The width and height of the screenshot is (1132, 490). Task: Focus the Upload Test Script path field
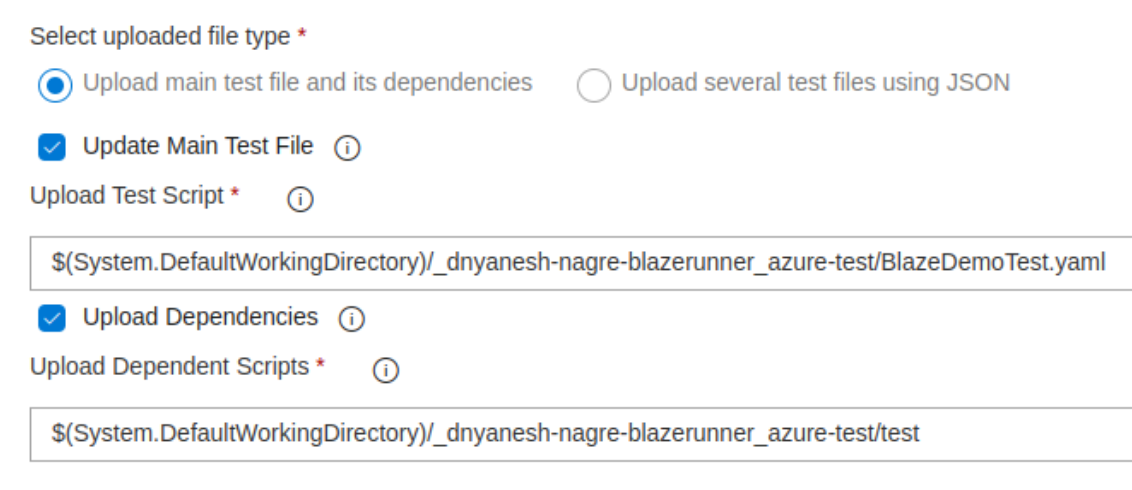(x=580, y=263)
